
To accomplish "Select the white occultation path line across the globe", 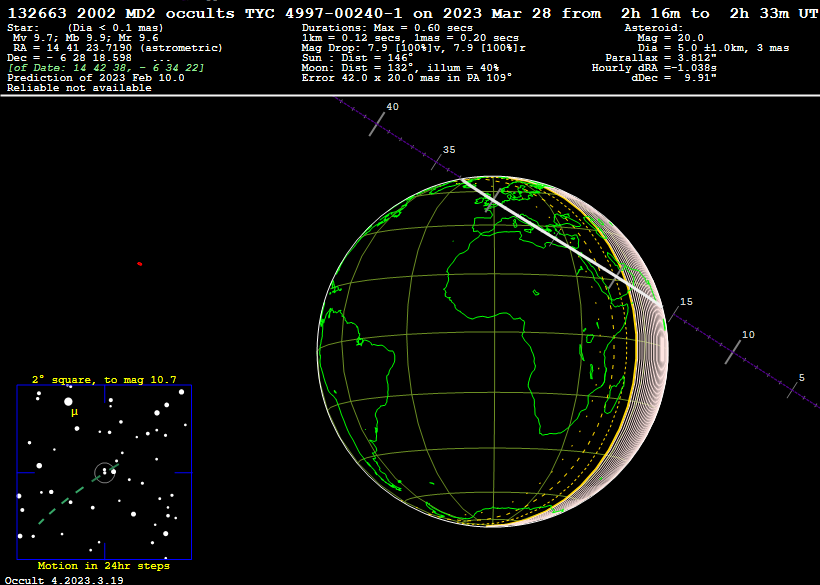I will (x=560, y=241).
